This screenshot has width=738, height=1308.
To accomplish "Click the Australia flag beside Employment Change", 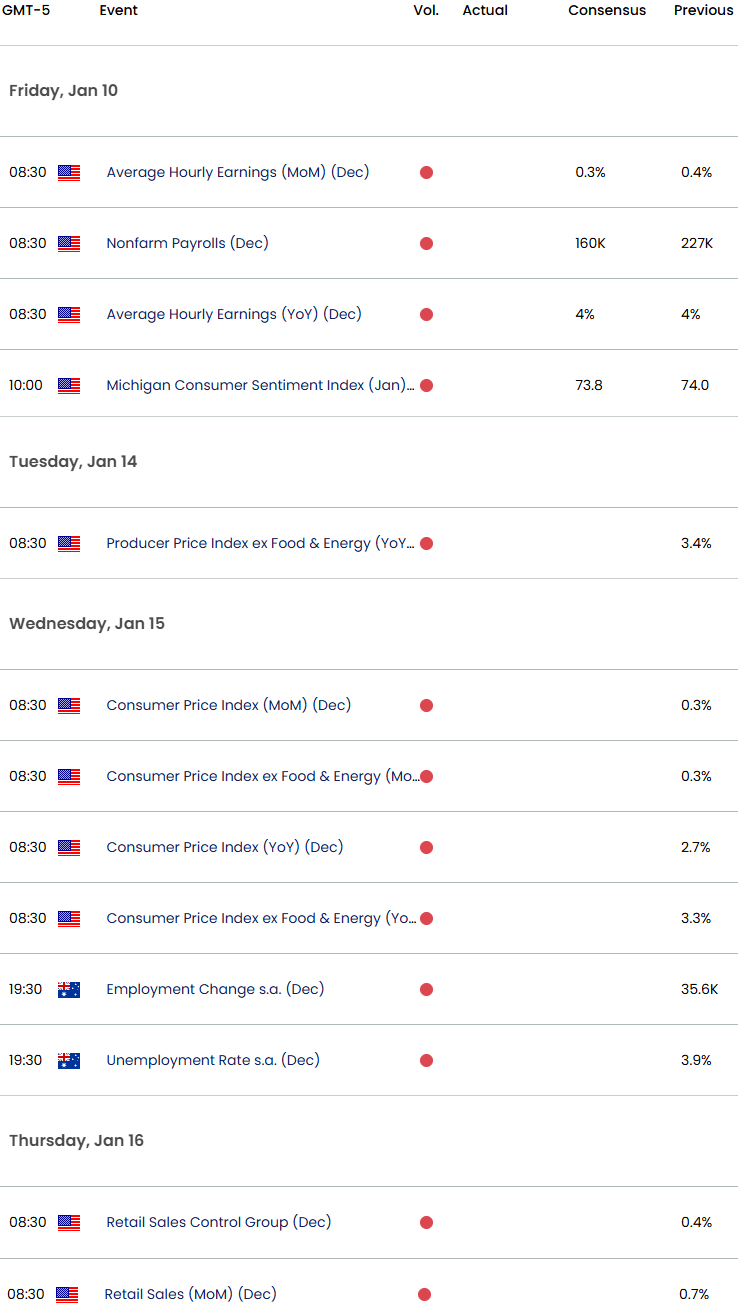I will coord(68,989).
